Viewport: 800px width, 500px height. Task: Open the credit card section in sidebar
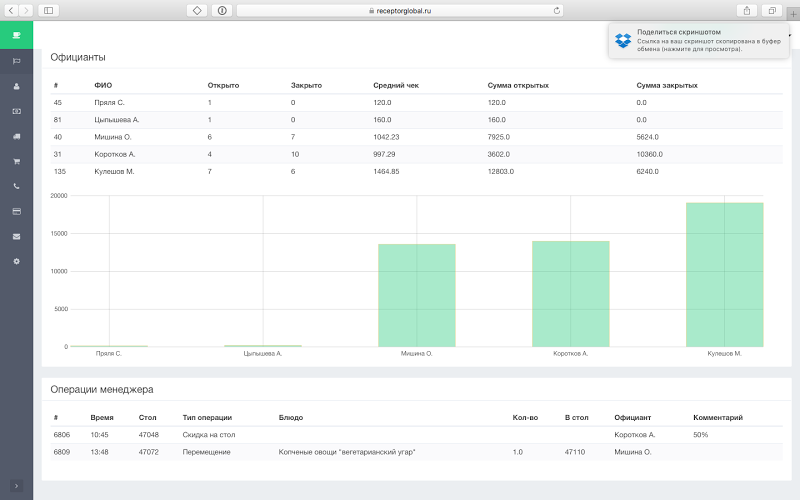pos(16,211)
